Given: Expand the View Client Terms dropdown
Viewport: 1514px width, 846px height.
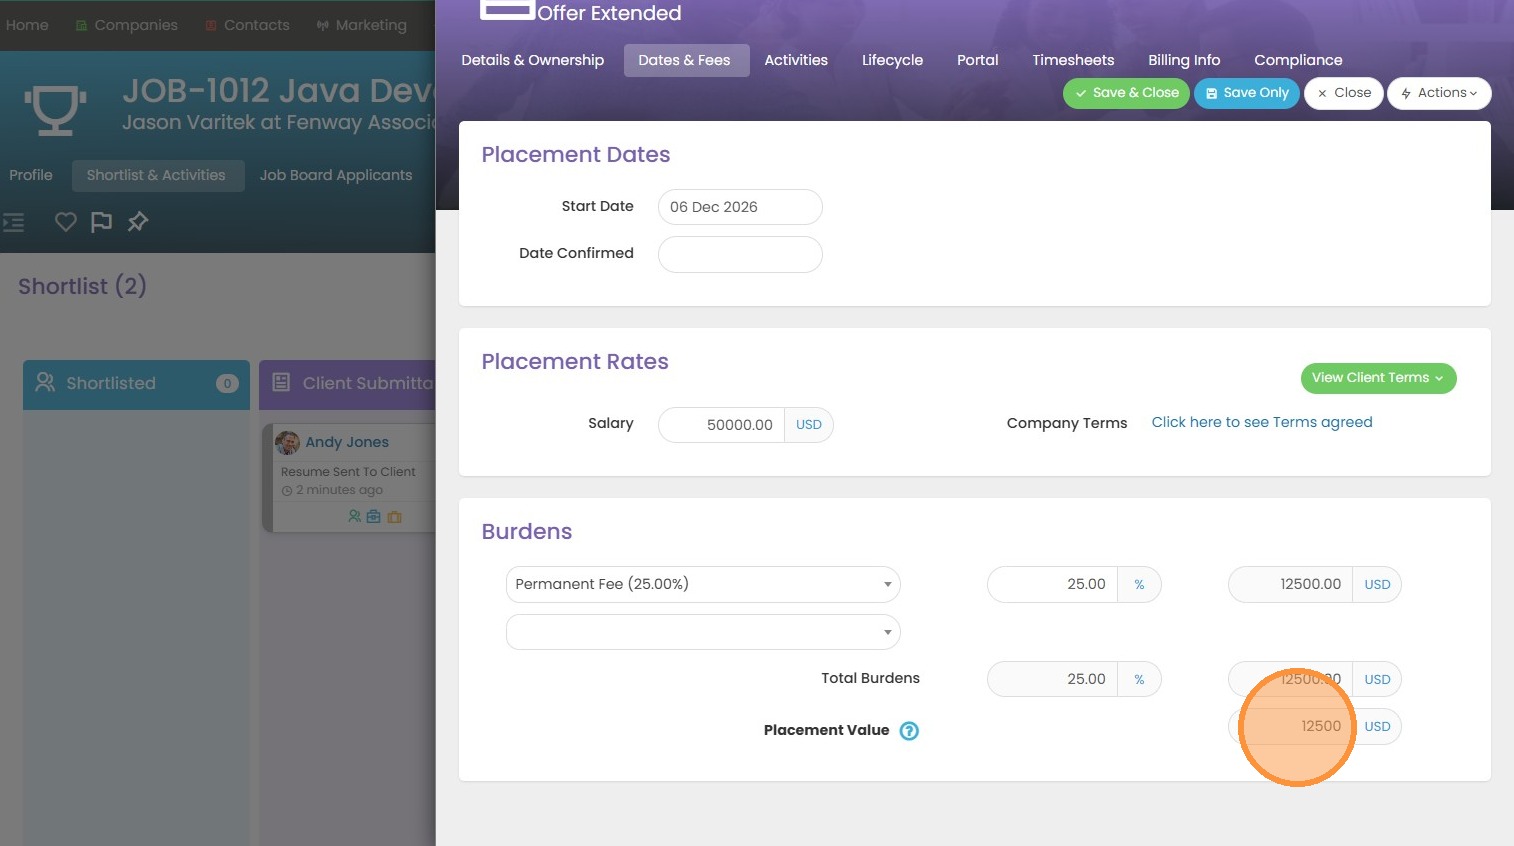Looking at the screenshot, I should 1377,378.
